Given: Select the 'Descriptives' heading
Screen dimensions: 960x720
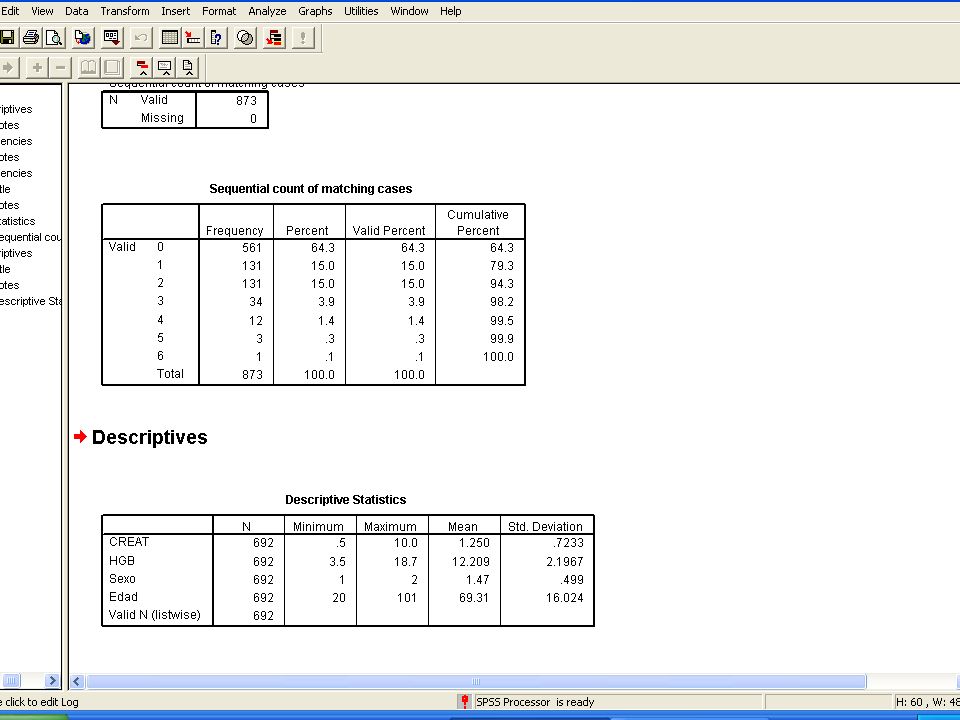Looking at the screenshot, I should 149,437.
